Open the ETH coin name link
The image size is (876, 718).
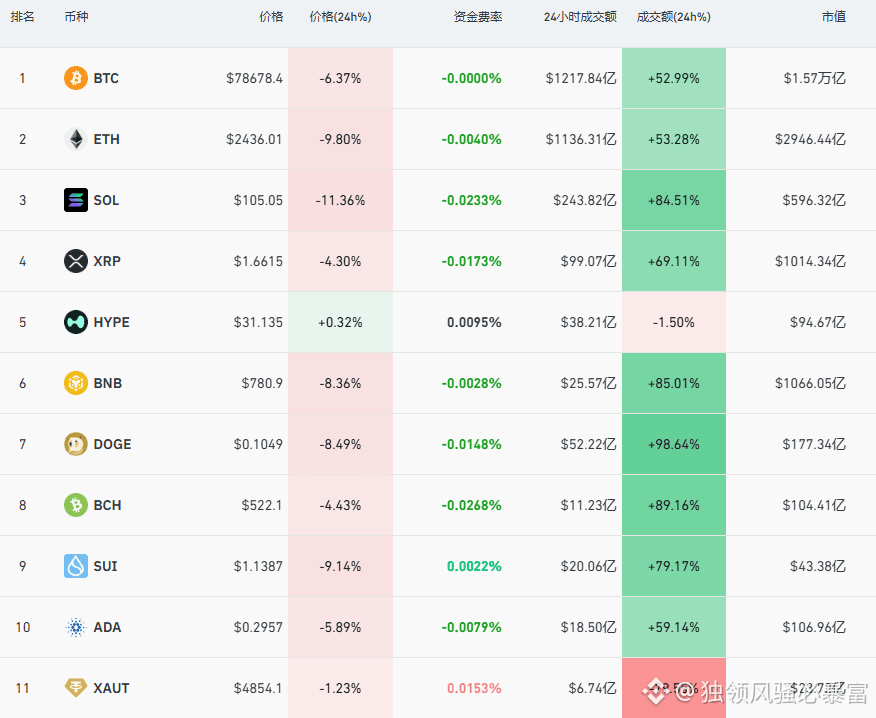click(106, 139)
